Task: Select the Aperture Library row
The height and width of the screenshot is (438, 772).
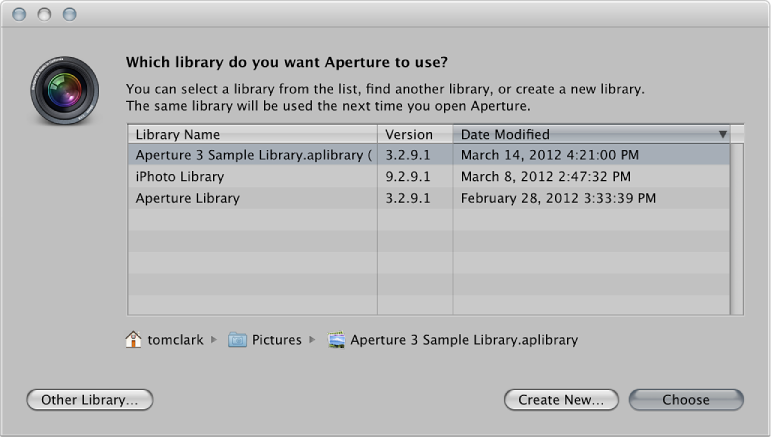Action: point(428,198)
